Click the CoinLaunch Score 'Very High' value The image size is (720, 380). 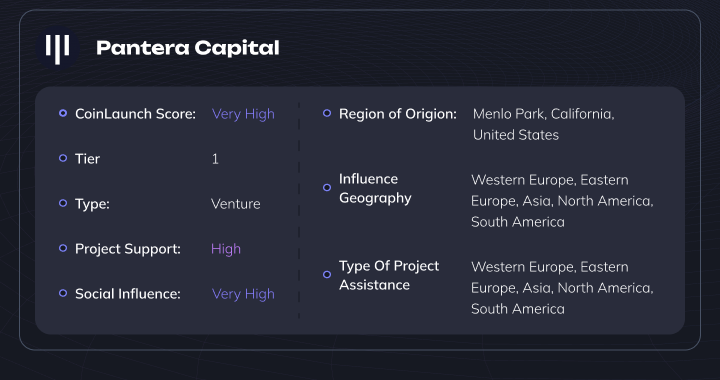tap(243, 114)
